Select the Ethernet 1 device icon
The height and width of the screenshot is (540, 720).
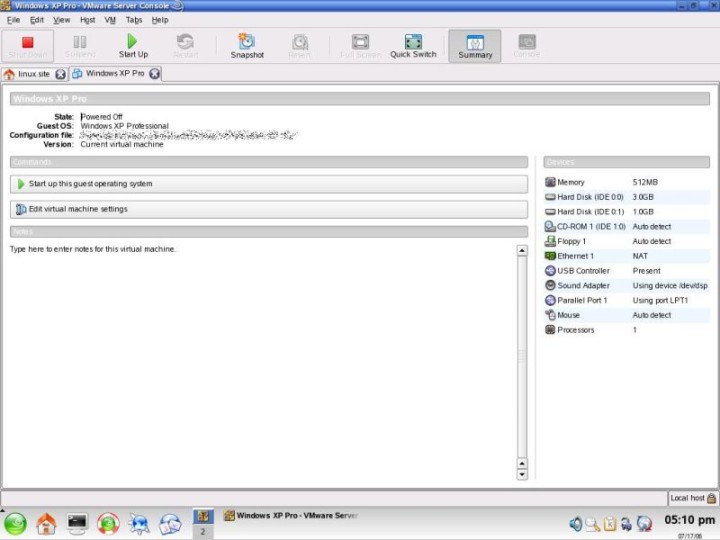[x=550, y=256]
